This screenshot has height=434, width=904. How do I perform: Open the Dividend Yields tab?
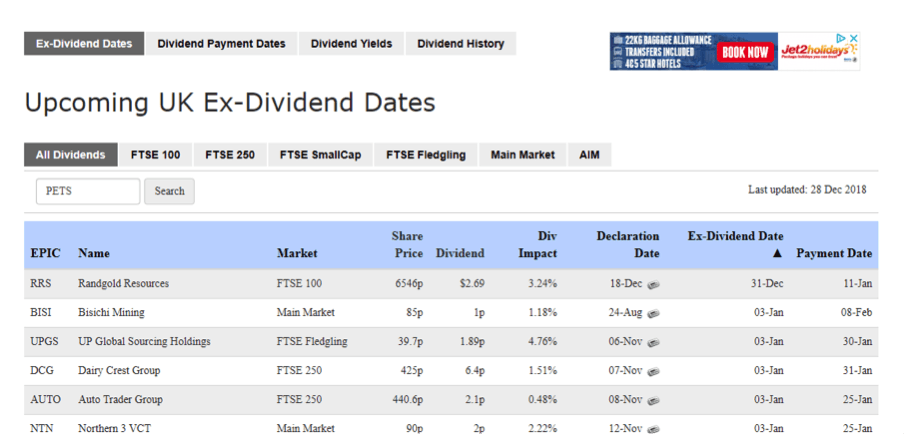pyautogui.click(x=351, y=44)
